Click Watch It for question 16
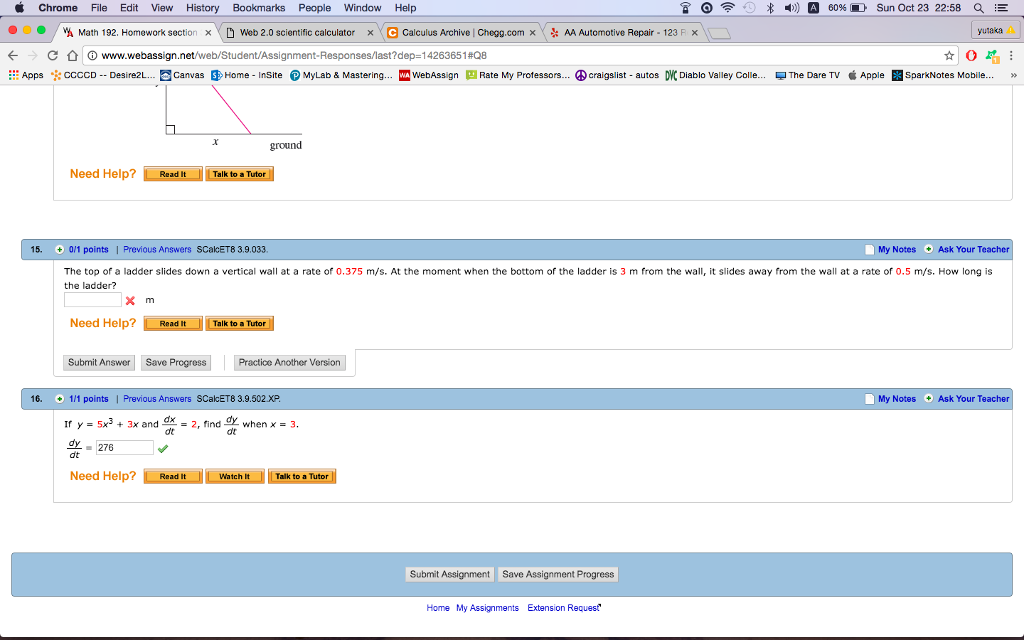 tap(234, 477)
